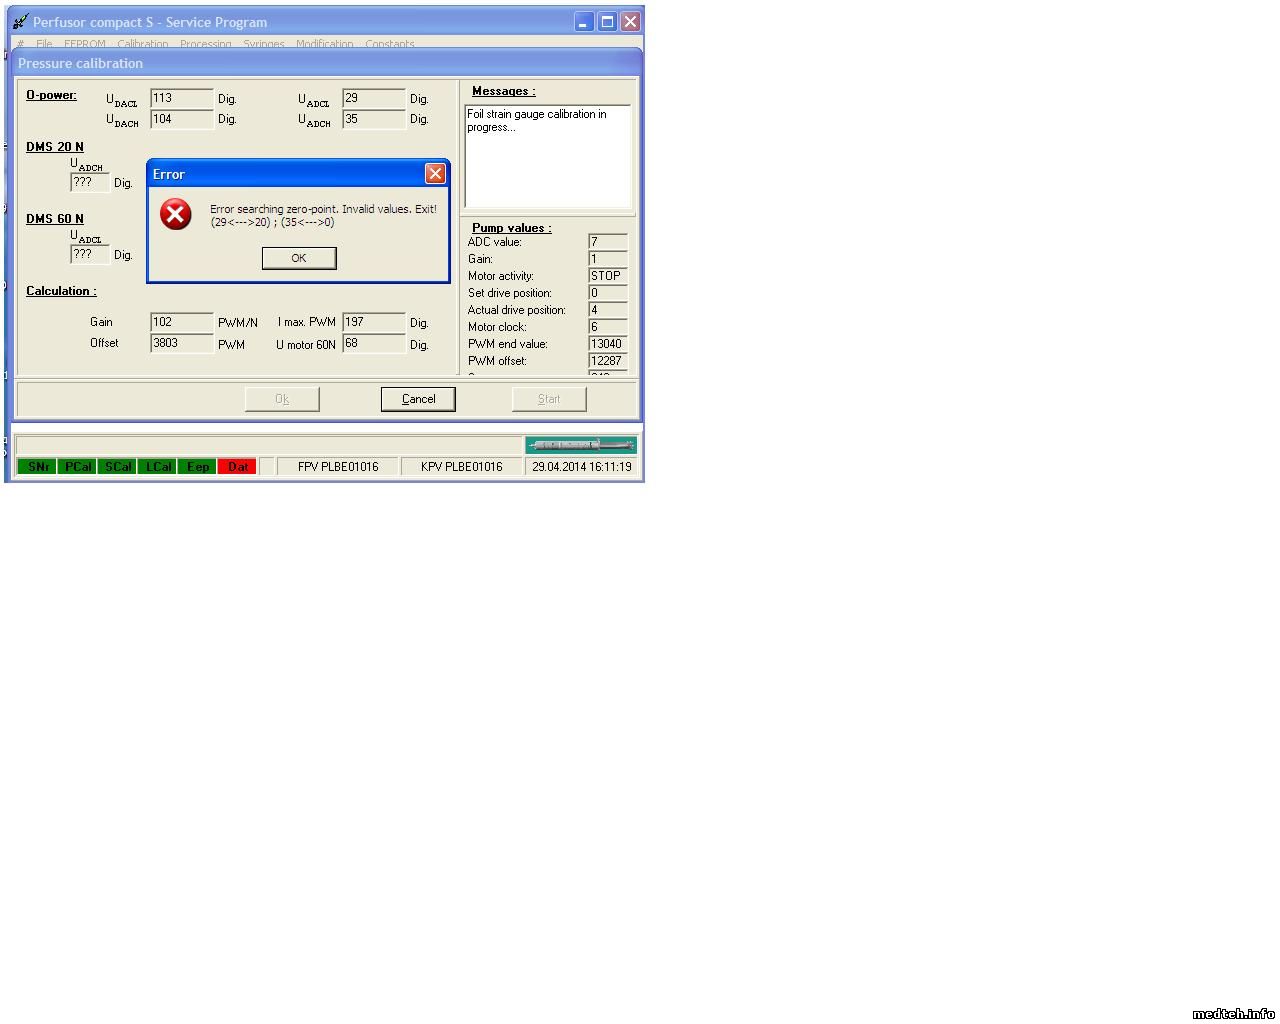Click the green SNr status indicator
This screenshot has width=1280, height=1024.
(38, 467)
